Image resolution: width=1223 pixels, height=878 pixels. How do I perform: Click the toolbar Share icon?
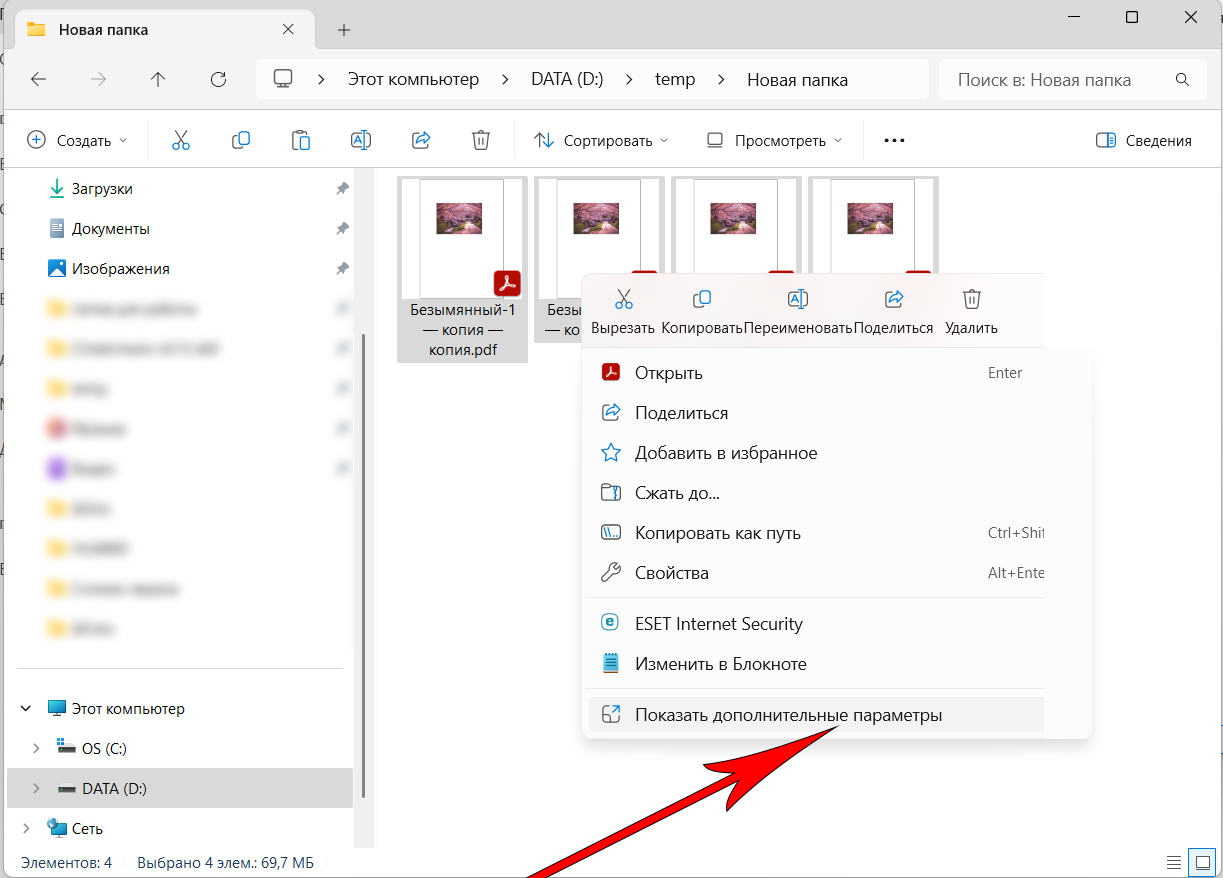point(421,141)
